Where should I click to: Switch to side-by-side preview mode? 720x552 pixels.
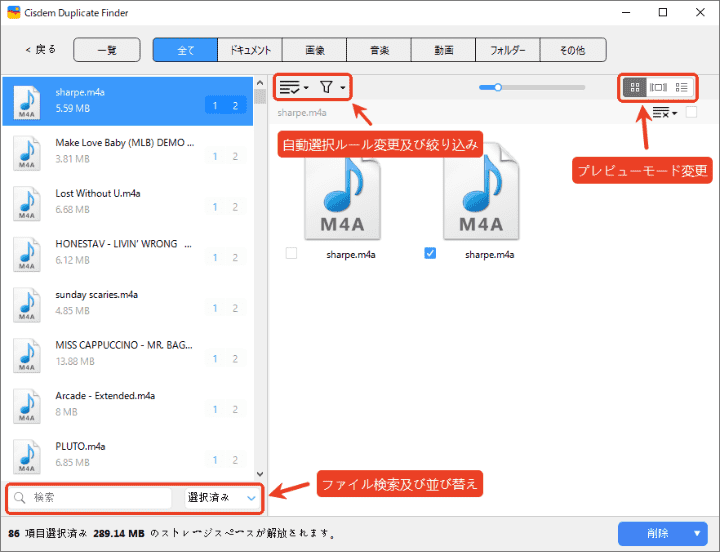point(658,87)
